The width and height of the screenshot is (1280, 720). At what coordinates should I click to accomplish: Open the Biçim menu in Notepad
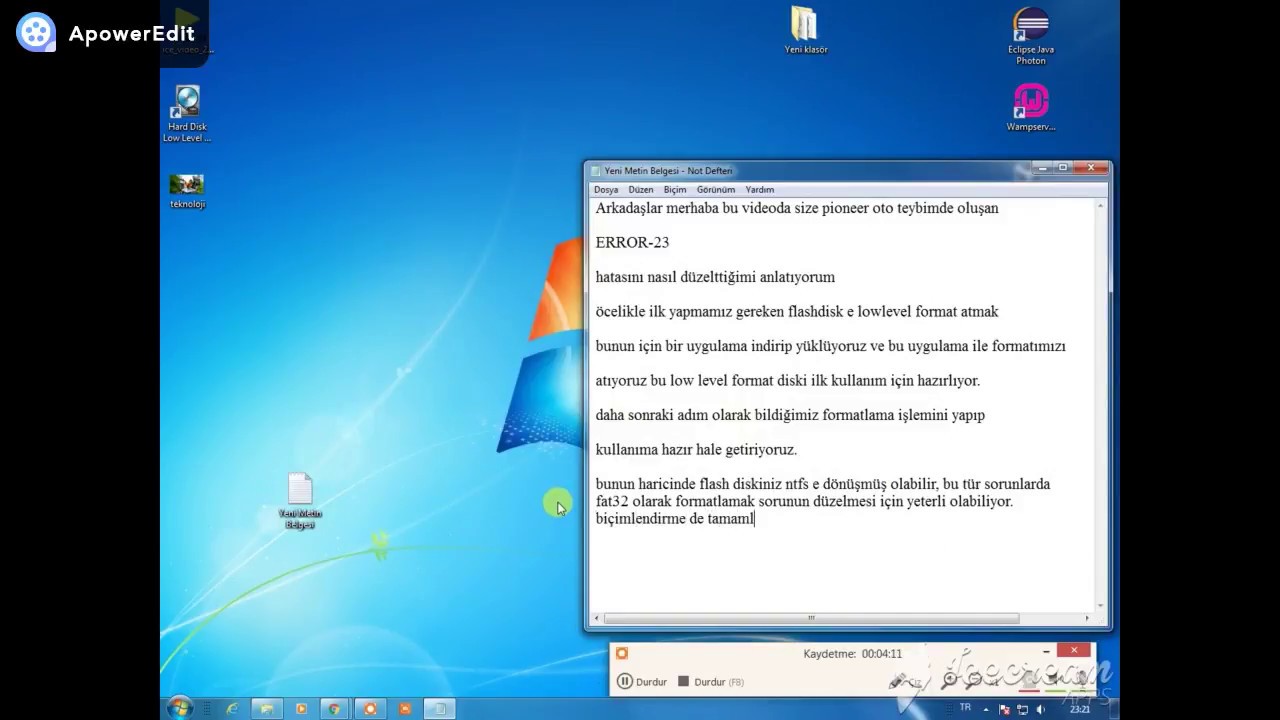coord(675,189)
